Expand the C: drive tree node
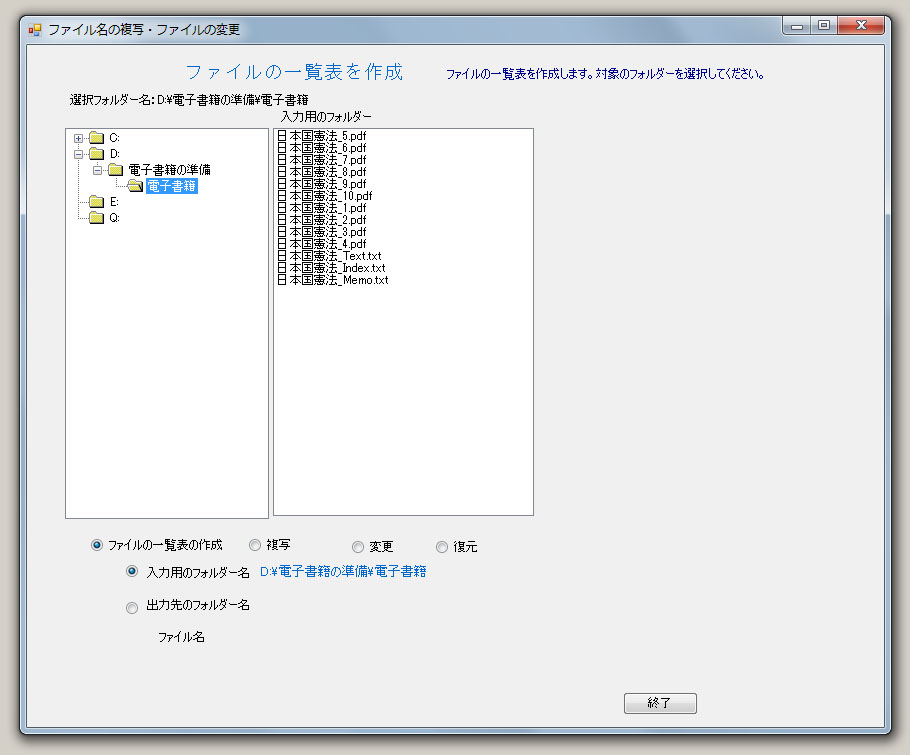This screenshot has height=755, width=910. 79,138
